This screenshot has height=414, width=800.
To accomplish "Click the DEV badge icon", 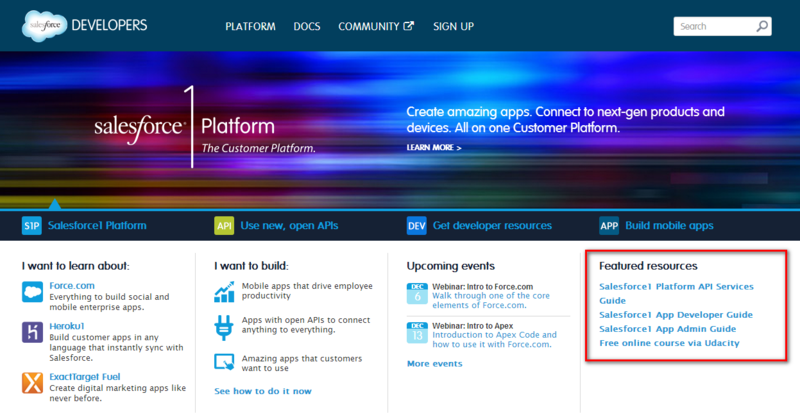I will [416, 226].
